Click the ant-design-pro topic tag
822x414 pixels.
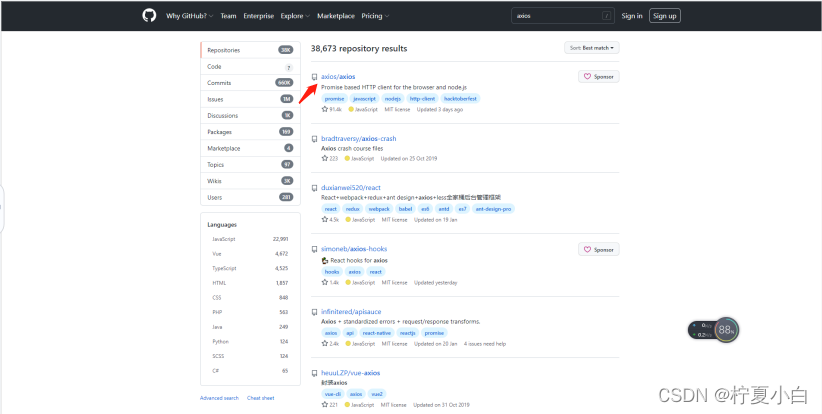click(493, 209)
